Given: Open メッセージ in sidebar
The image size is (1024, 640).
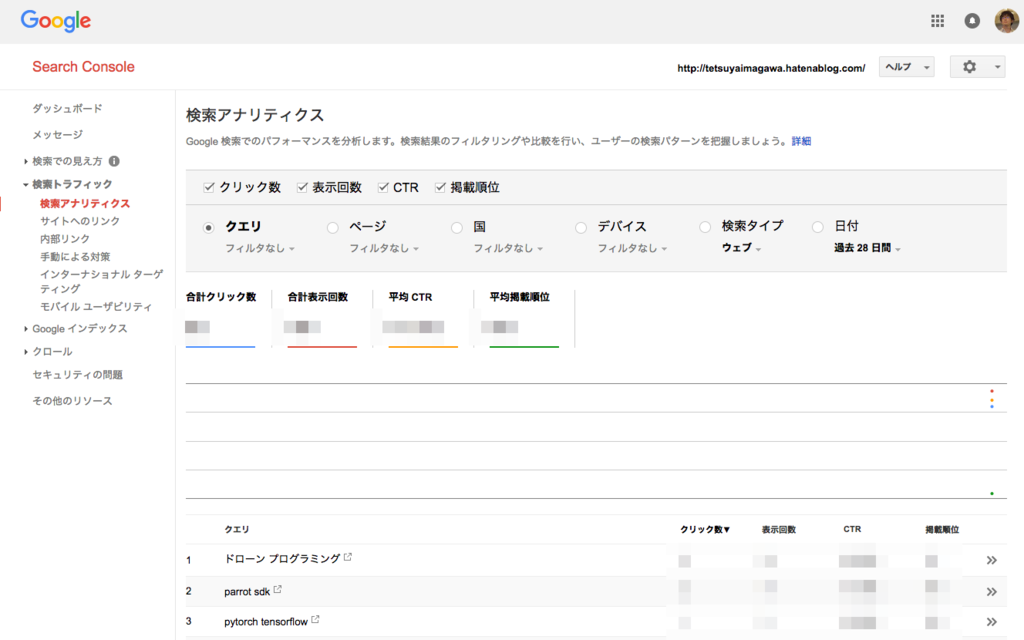Looking at the screenshot, I should tap(57, 135).
